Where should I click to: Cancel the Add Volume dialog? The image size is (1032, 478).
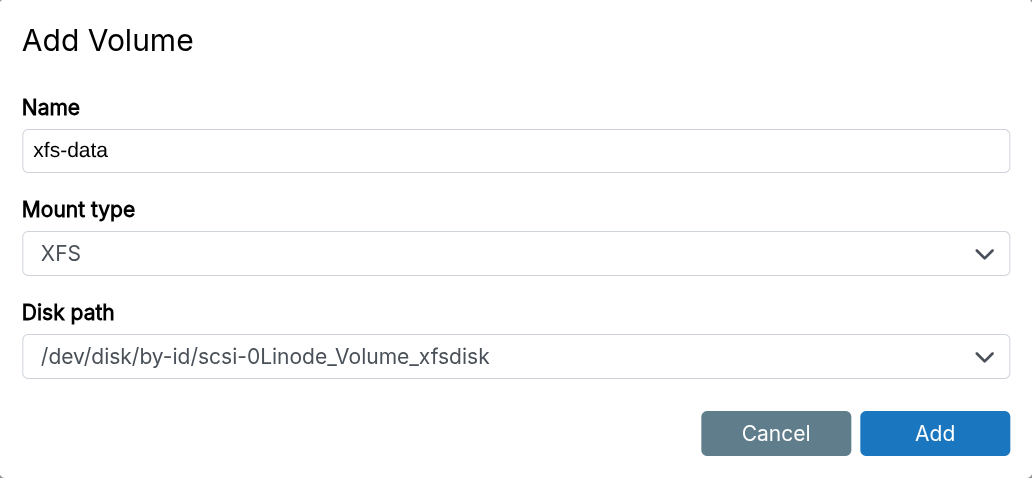tap(775, 433)
